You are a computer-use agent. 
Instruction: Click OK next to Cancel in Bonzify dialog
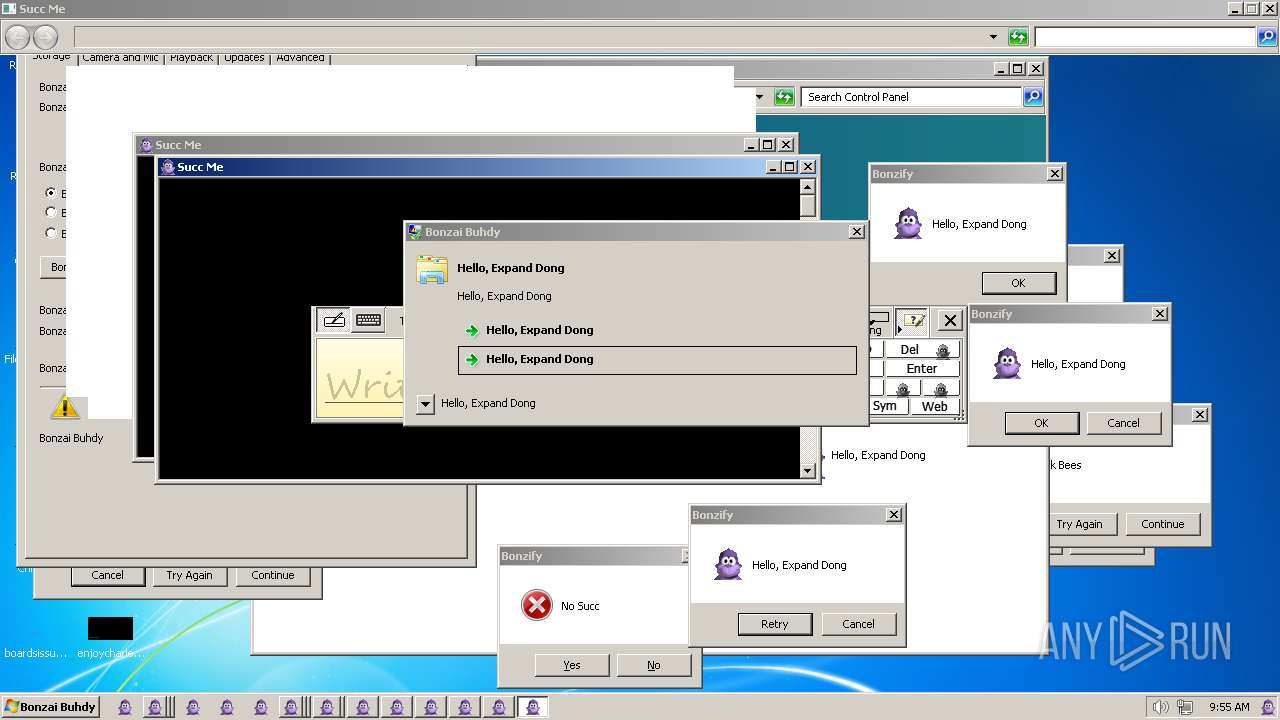click(1041, 423)
